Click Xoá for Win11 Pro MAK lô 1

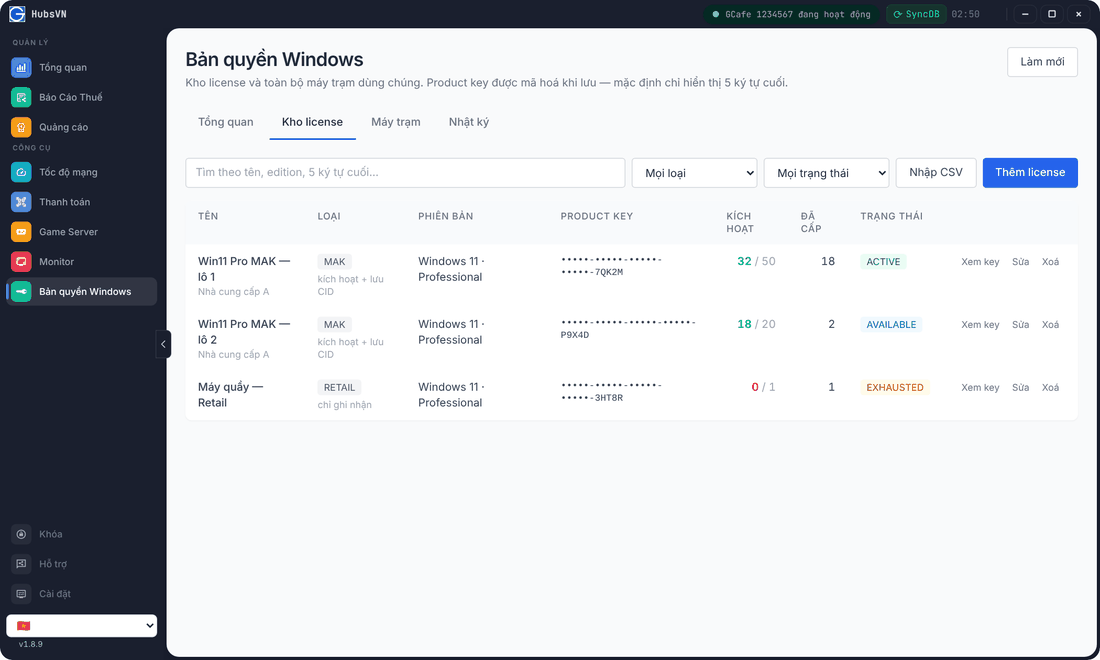pyautogui.click(x=1050, y=262)
